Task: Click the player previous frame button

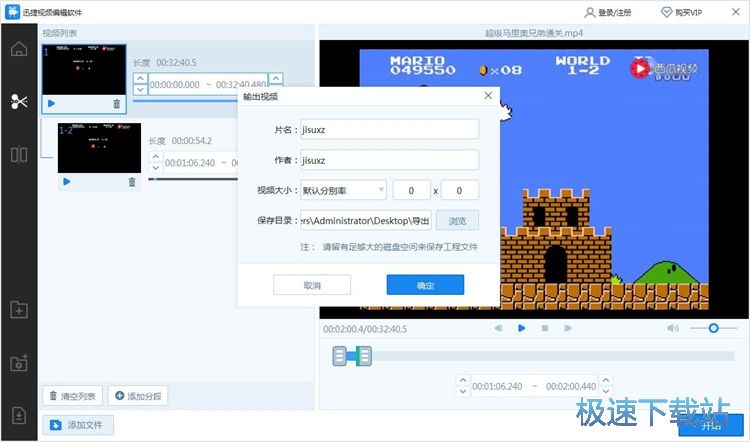Action: (498, 328)
